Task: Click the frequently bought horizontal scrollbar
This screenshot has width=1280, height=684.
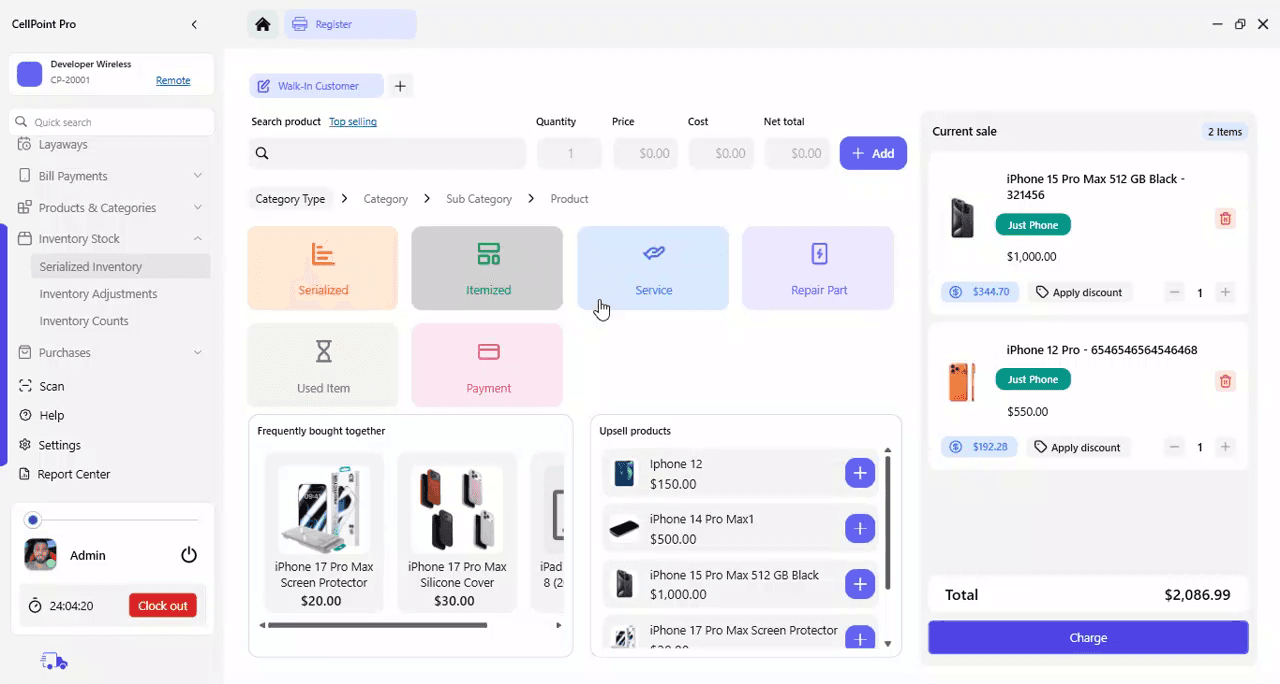Action: tap(378, 625)
